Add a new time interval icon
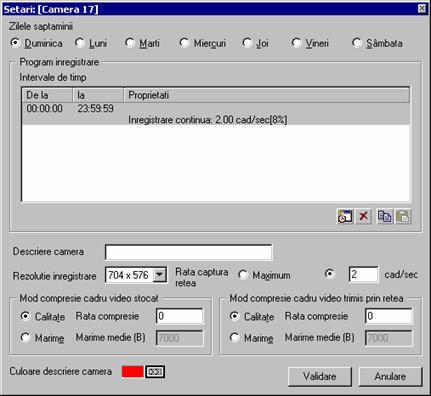 point(345,216)
